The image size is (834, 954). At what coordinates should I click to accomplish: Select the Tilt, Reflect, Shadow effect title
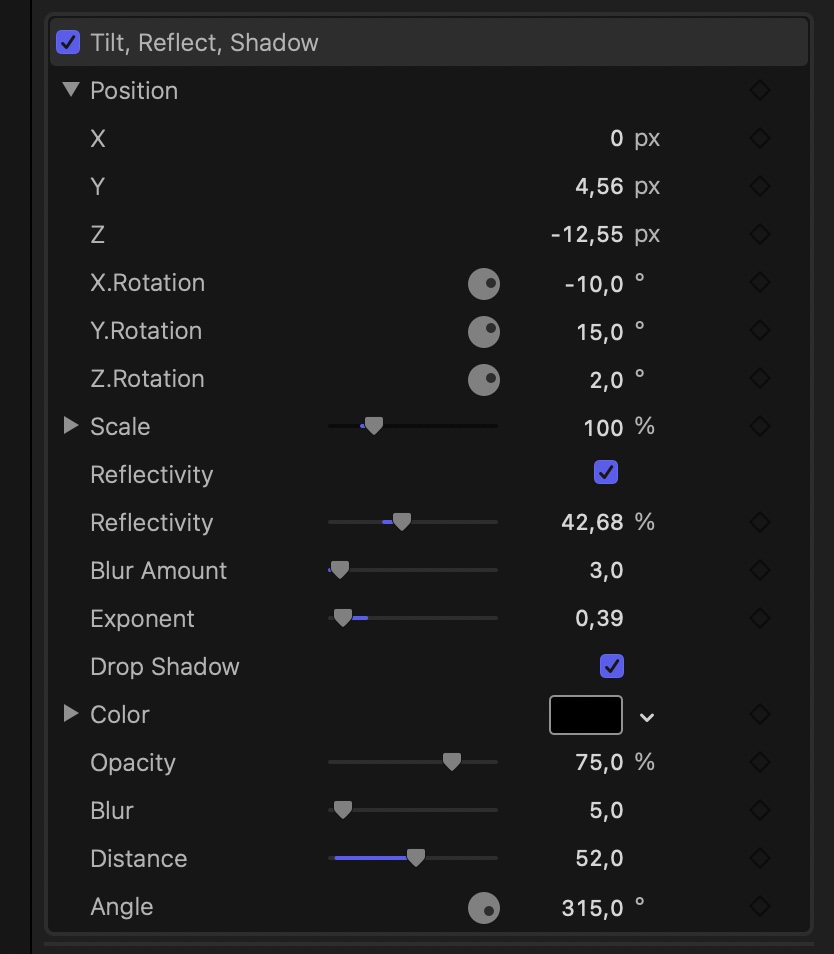coord(204,43)
